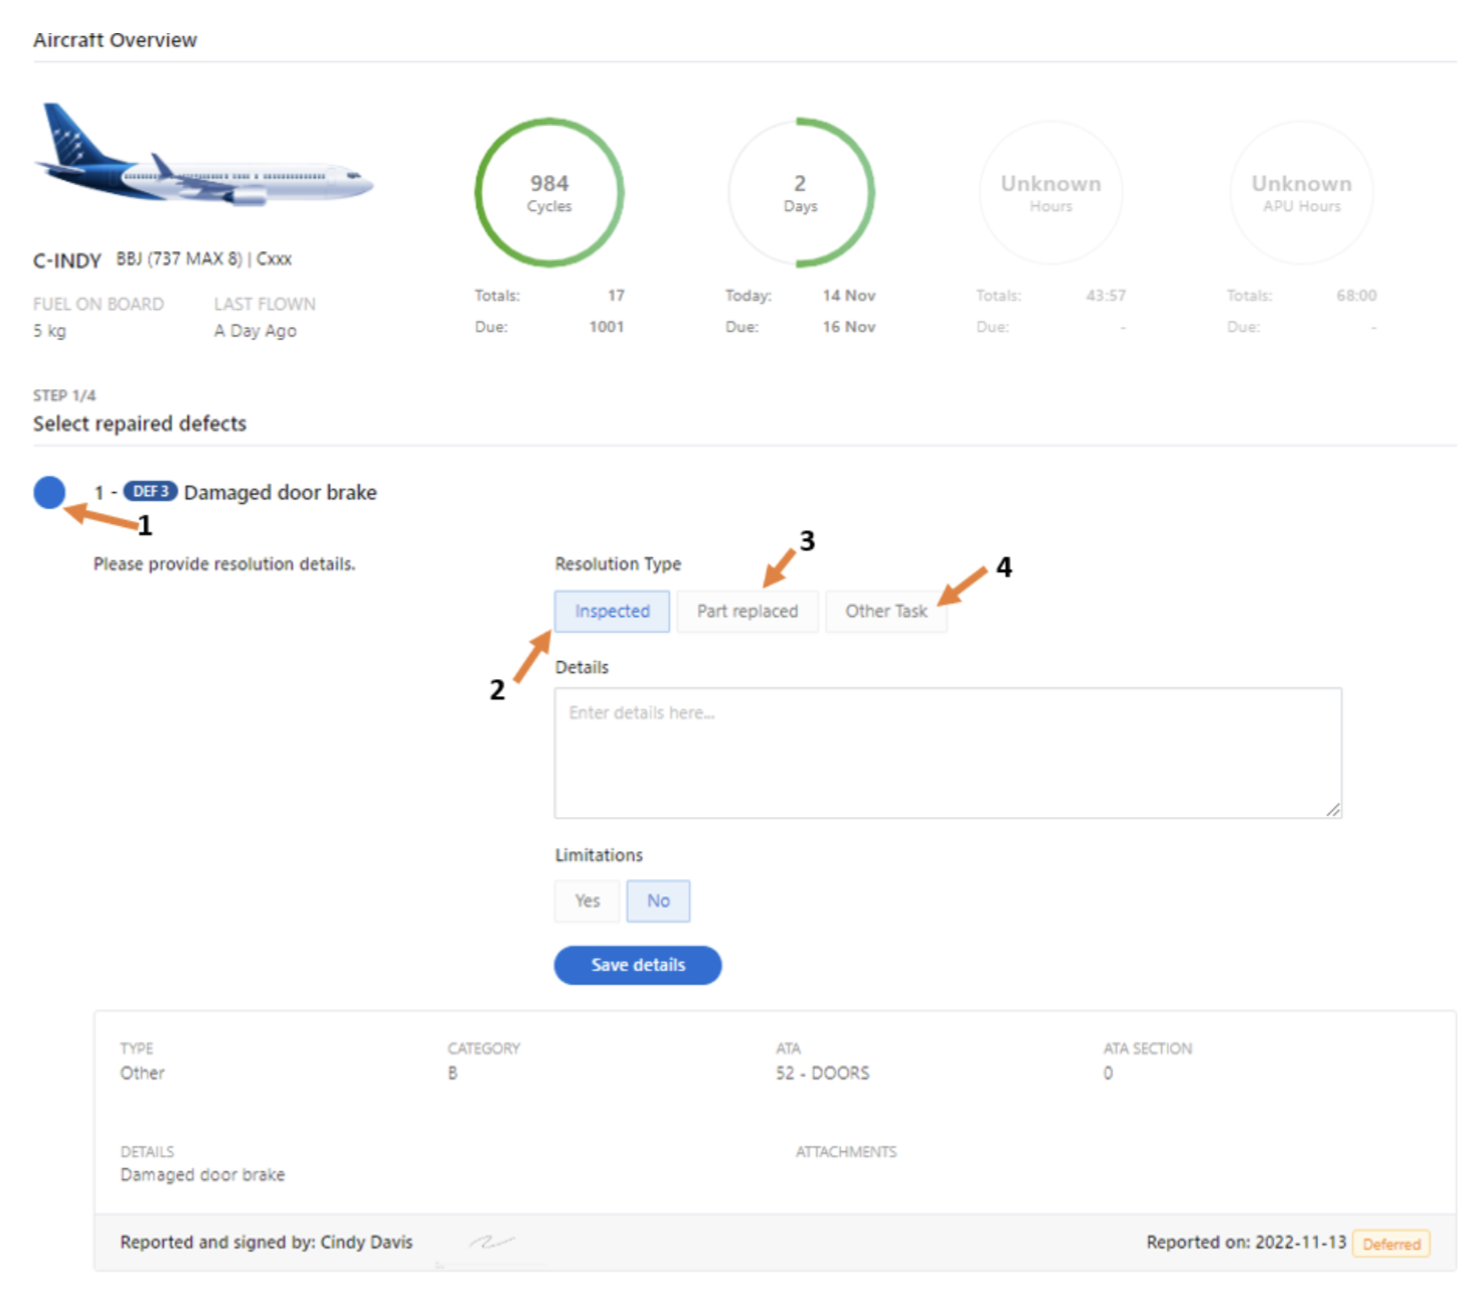The height and width of the screenshot is (1300, 1476).
Task: Click the orange Deferred status badge
Action: click(1391, 1244)
